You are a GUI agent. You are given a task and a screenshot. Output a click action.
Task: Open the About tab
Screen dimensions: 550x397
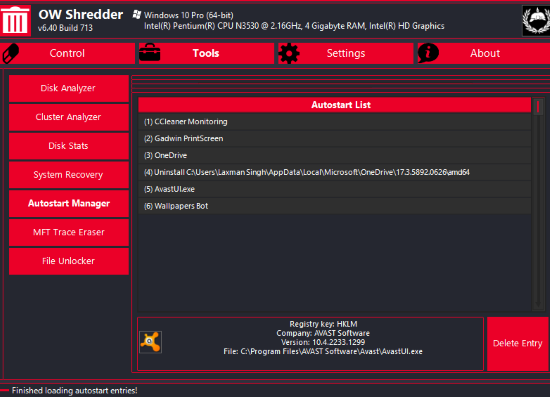[484, 53]
